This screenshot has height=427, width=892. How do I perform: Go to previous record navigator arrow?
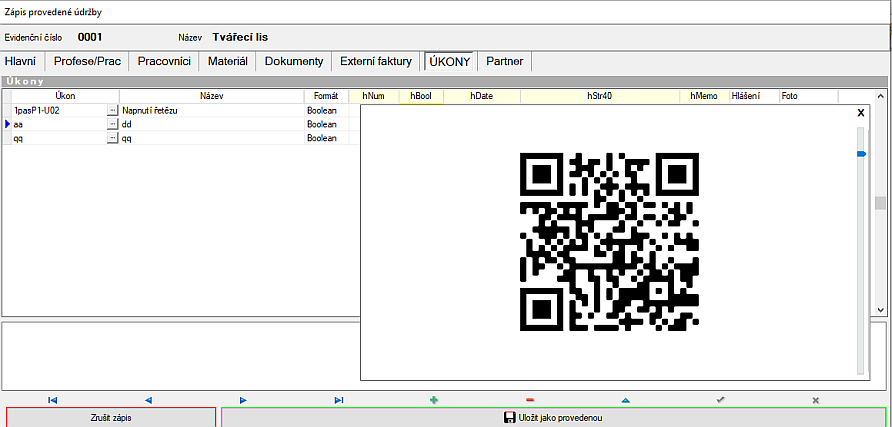tap(148, 400)
